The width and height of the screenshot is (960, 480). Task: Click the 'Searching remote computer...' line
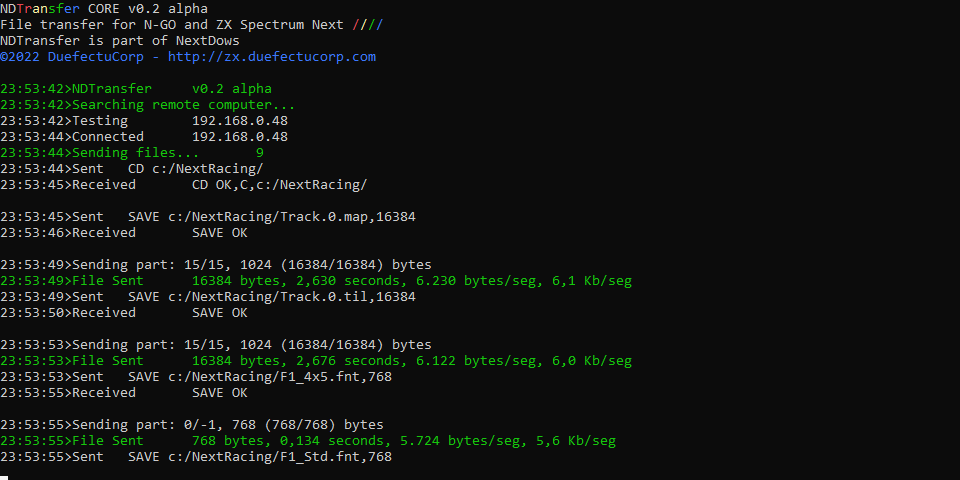(x=148, y=105)
